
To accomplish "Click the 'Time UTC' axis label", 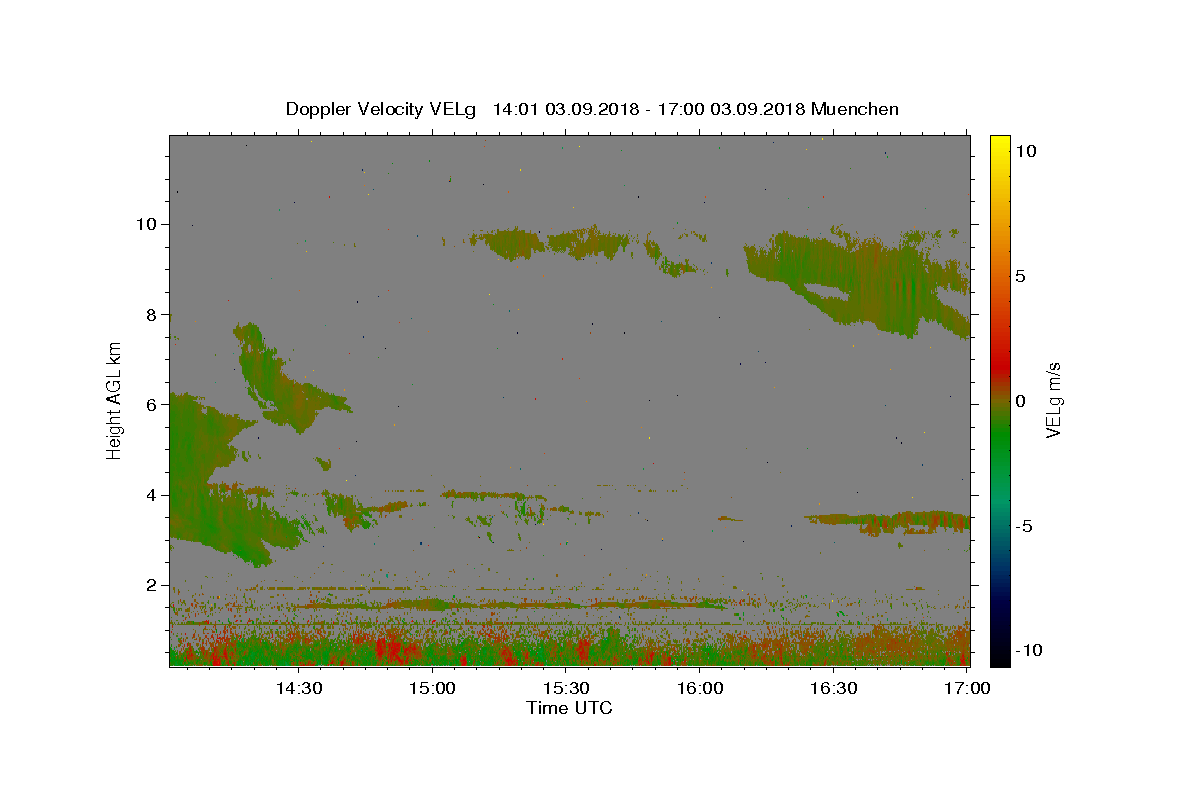I will coord(569,708).
